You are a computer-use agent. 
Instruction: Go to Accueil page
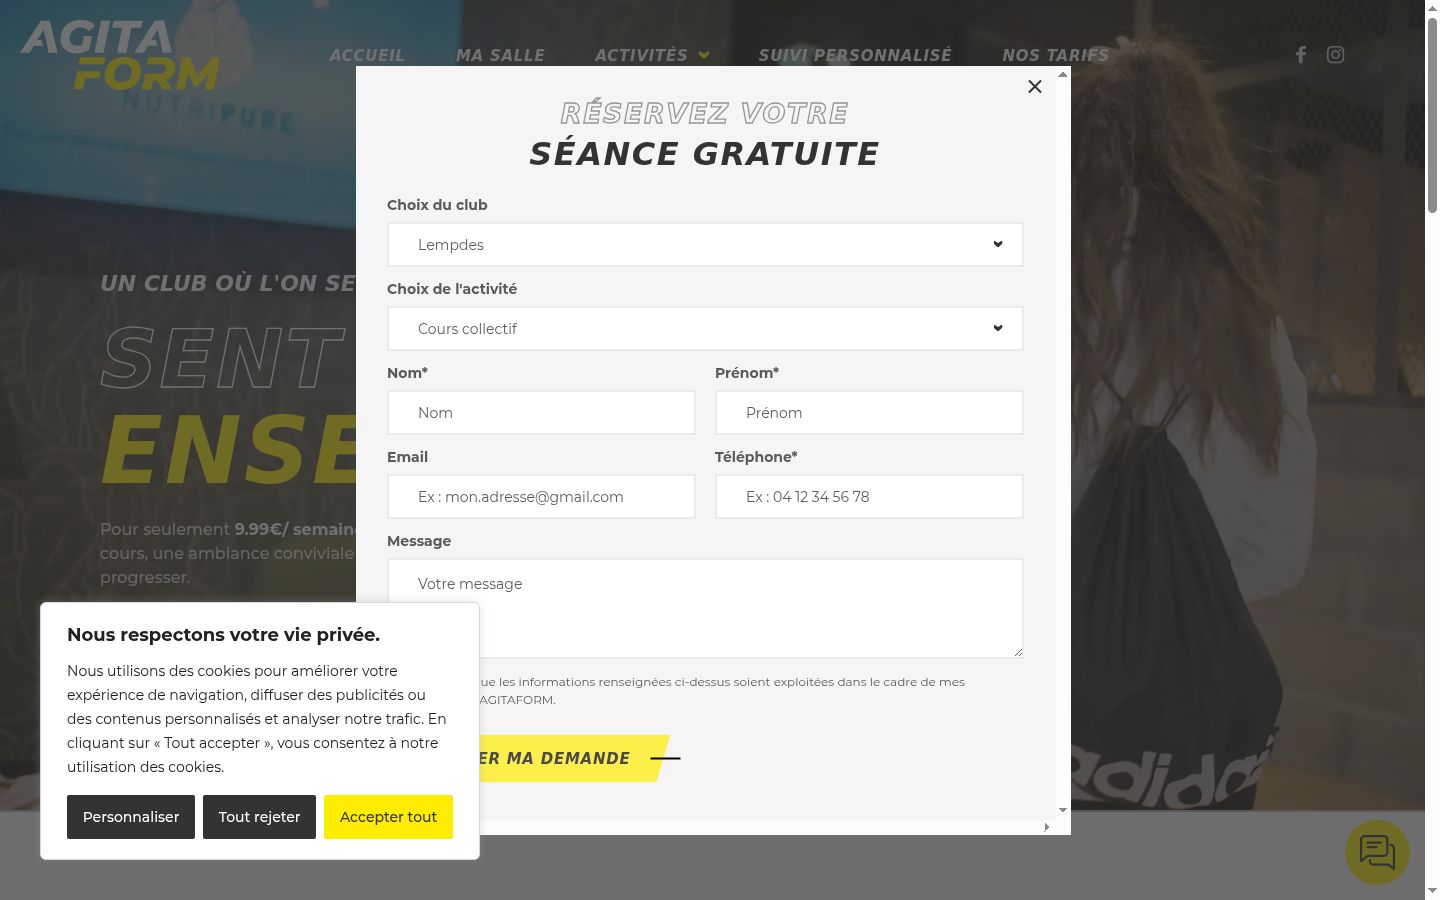click(367, 55)
